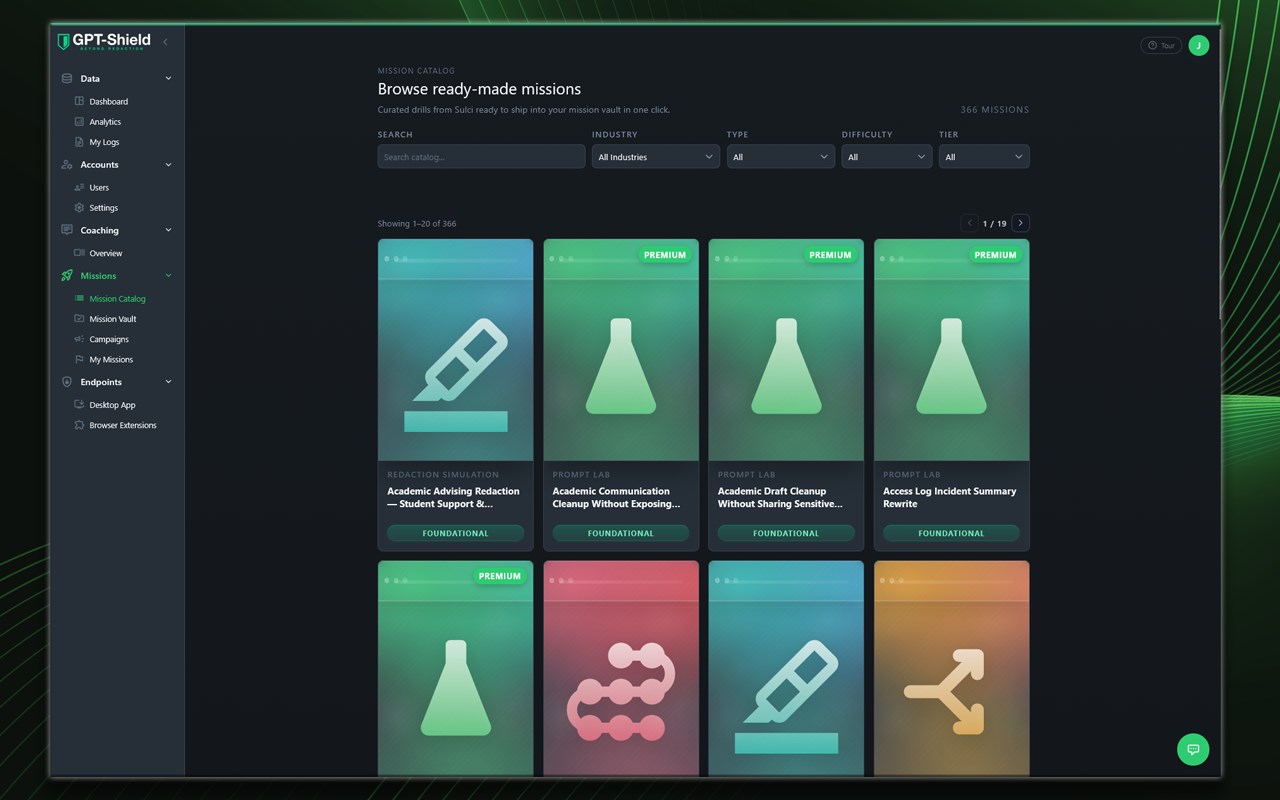Click Foundational badge on Academic Advising Redaction

[x=455, y=533]
